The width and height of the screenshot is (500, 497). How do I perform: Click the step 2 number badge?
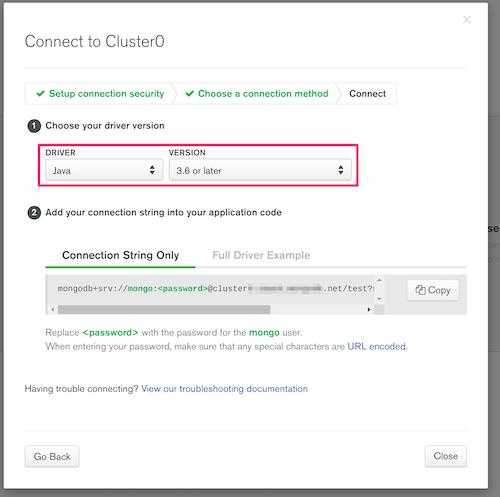click(x=34, y=213)
